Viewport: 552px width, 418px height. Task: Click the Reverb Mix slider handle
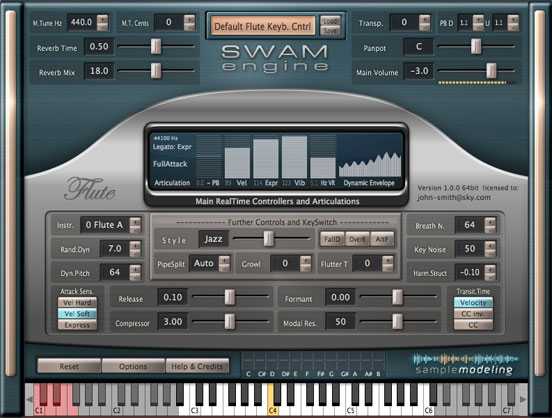point(156,71)
